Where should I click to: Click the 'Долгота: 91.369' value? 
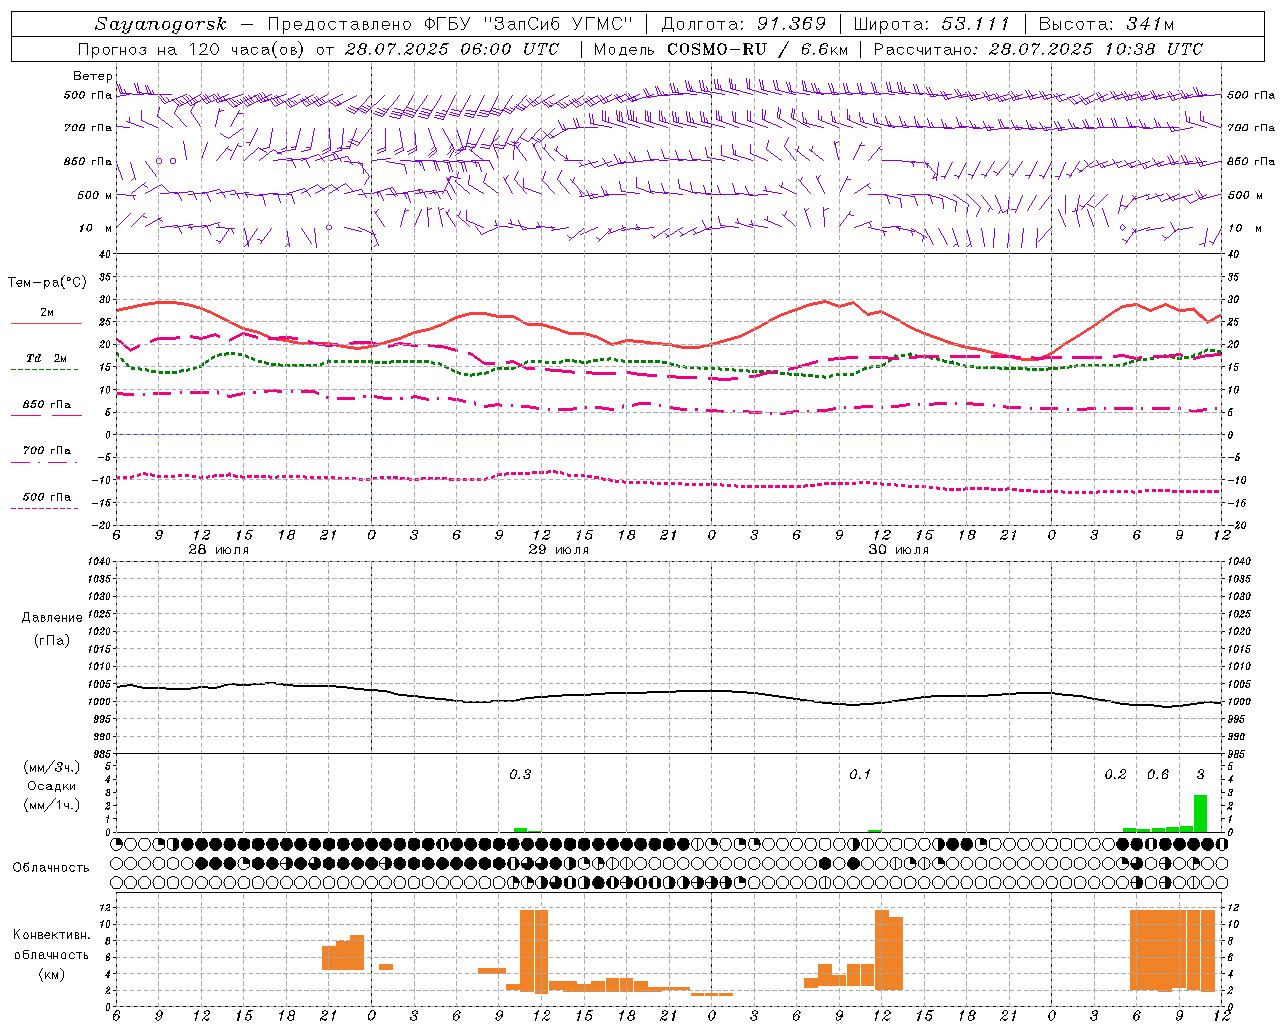point(744,24)
